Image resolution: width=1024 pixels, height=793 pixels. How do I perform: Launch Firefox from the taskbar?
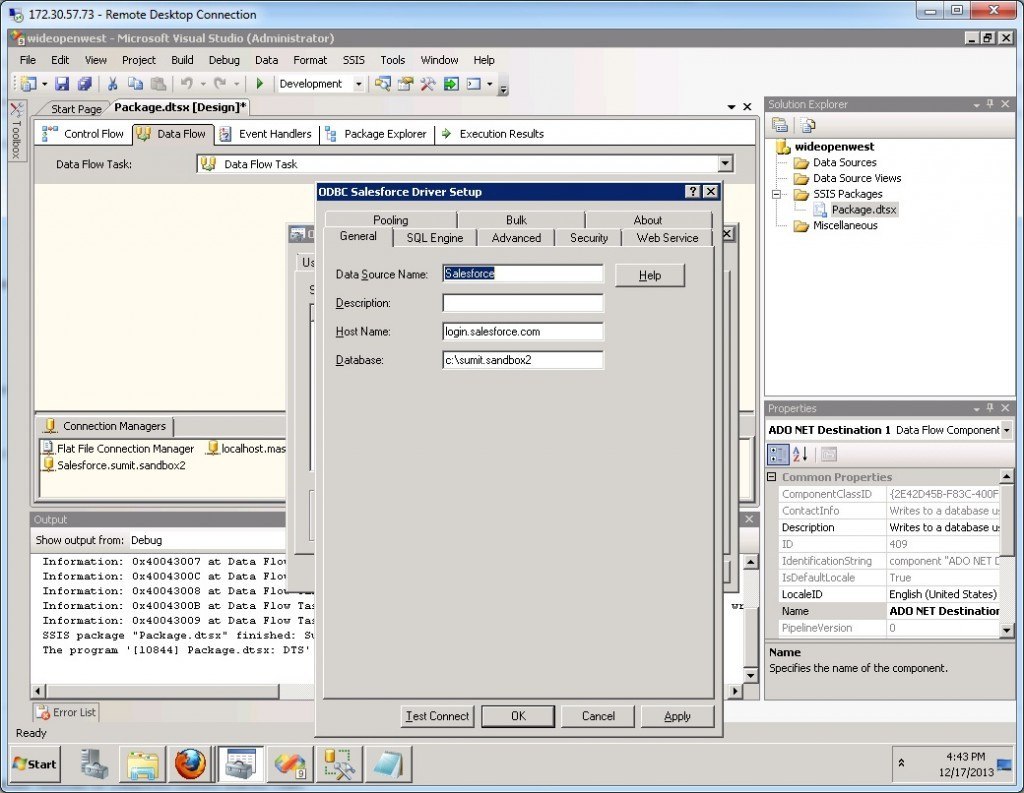(x=190, y=764)
